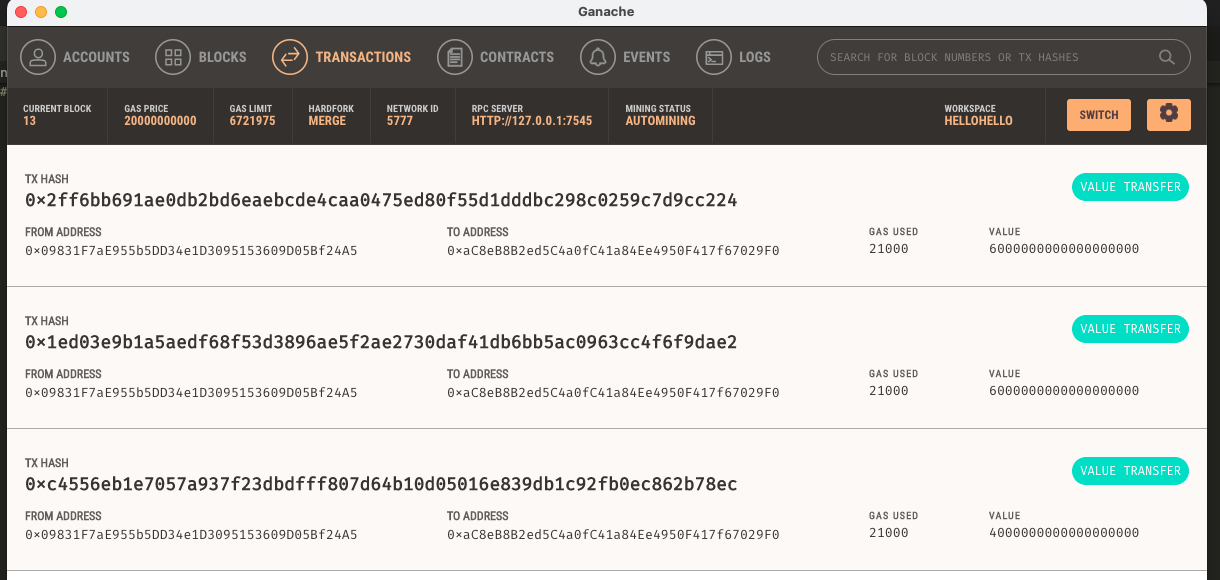
Task: Open transaction hash starting with 0x2ff6bb691
Action: (382, 200)
